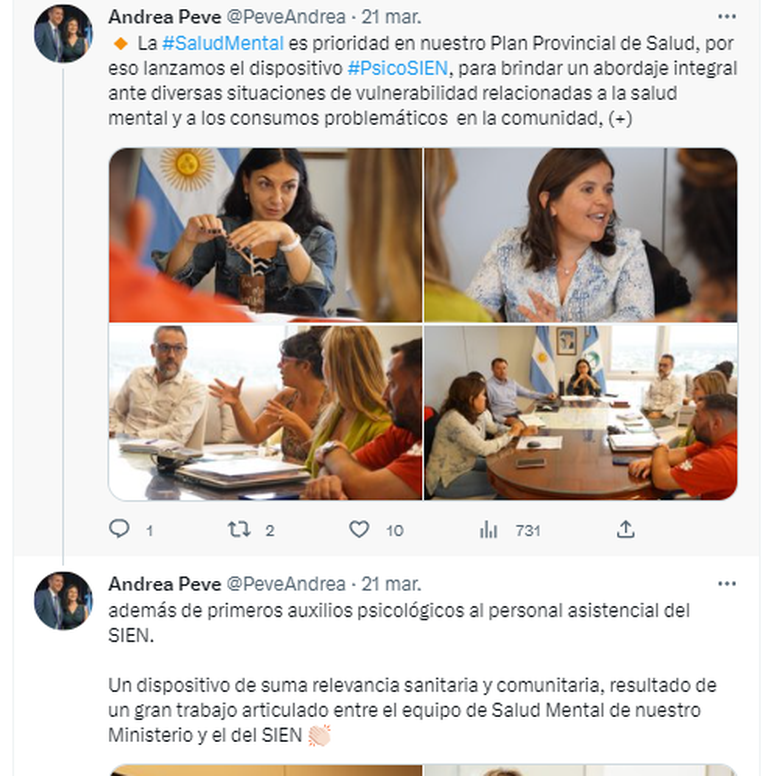Open photo of woman in floral blouse
Viewport: 770px width, 776px height.
[x=580, y=235]
